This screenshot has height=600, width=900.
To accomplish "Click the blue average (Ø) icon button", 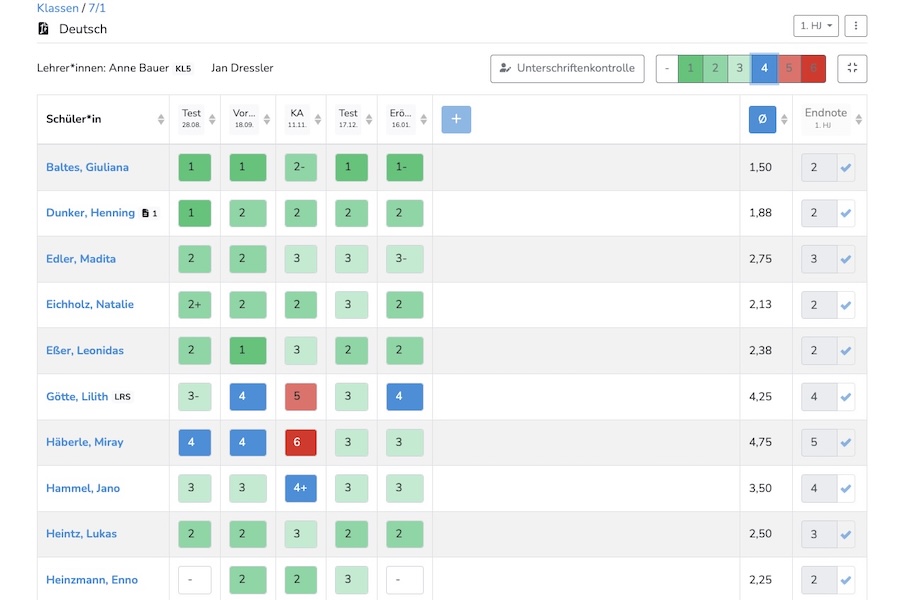I will pos(762,119).
